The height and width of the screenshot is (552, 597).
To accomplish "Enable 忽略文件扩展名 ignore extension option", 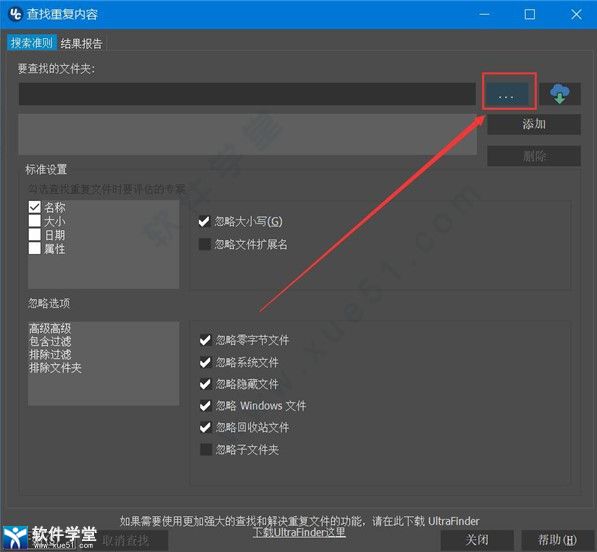I will point(204,244).
